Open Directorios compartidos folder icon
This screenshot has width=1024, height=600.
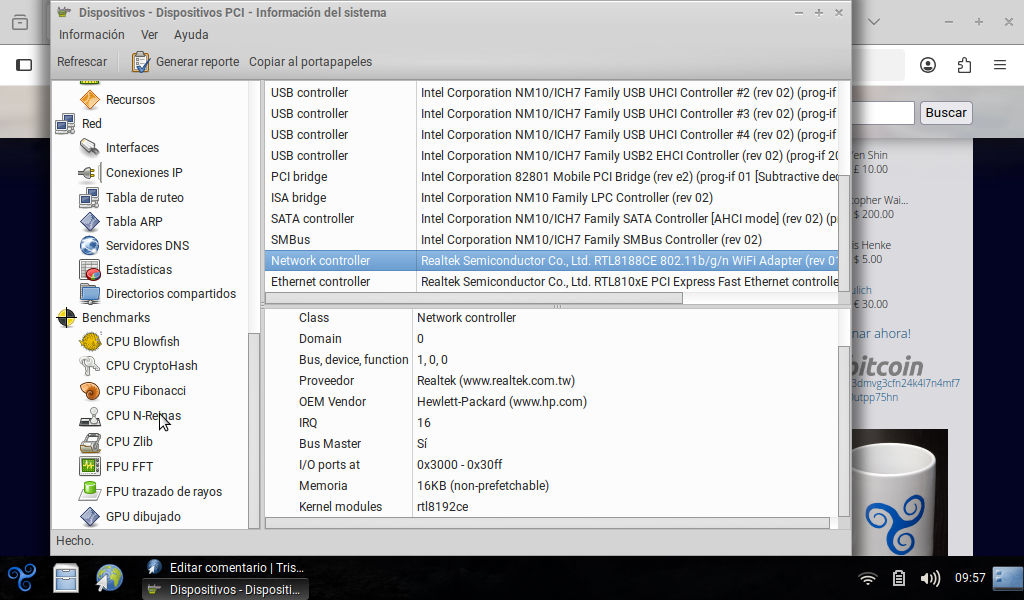pyautogui.click(x=89, y=294)
